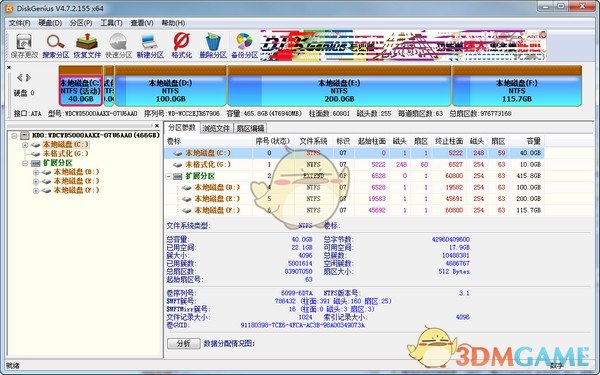
Task: Click the 标识 column header
Action: 343,141
